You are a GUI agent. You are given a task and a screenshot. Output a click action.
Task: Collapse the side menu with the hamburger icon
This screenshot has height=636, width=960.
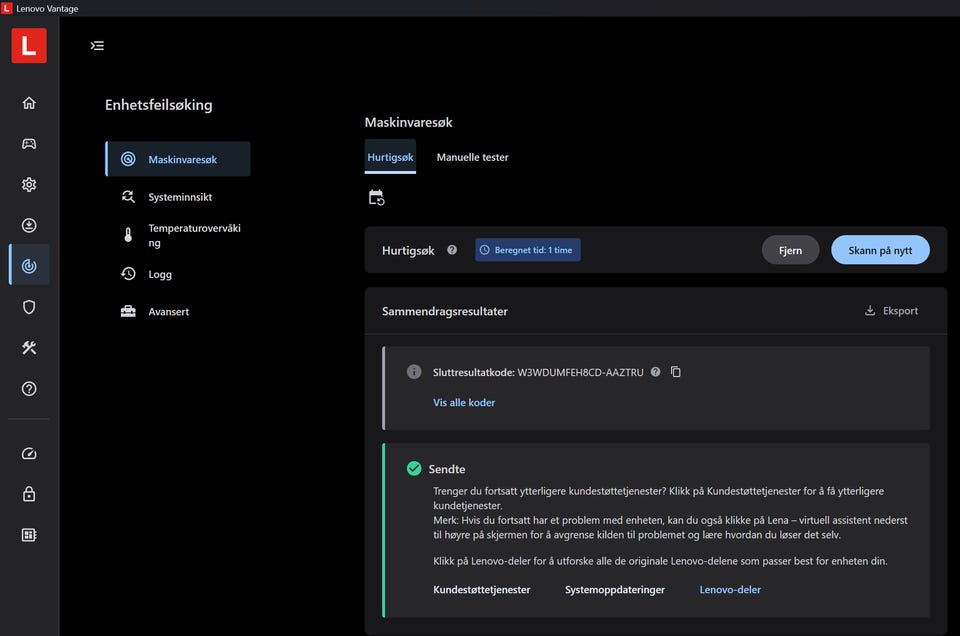97,45
